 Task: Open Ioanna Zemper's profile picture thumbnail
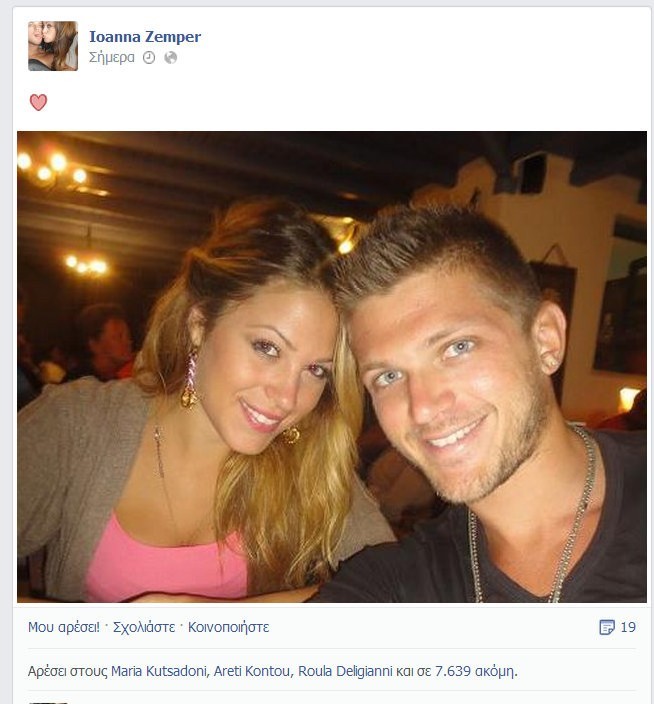pyautogui.click(x=53, y=46)
